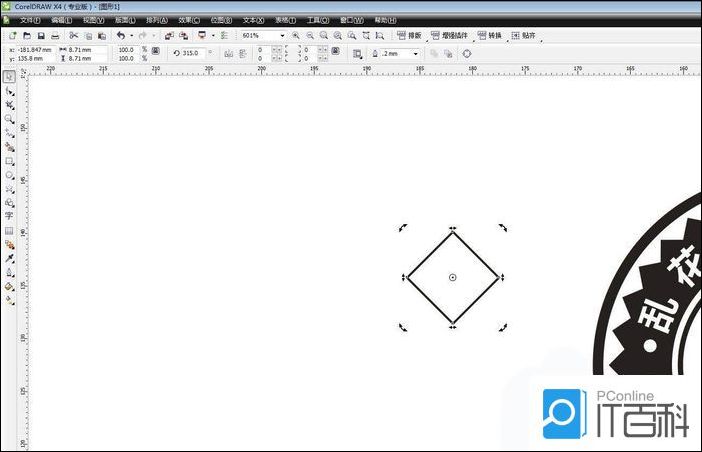Open a file via folder icon
Screen dimensions: 702x452
pyautogui.click(x=27, y=35)
